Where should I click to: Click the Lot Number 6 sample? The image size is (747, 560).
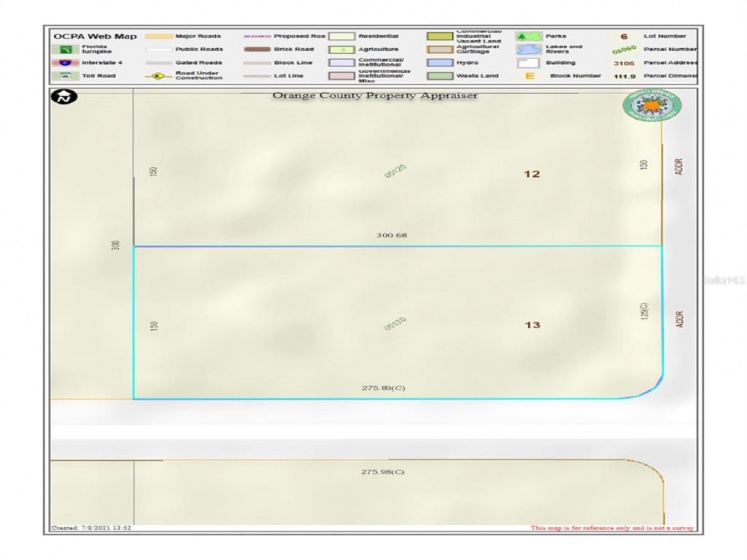pos(624,36)
